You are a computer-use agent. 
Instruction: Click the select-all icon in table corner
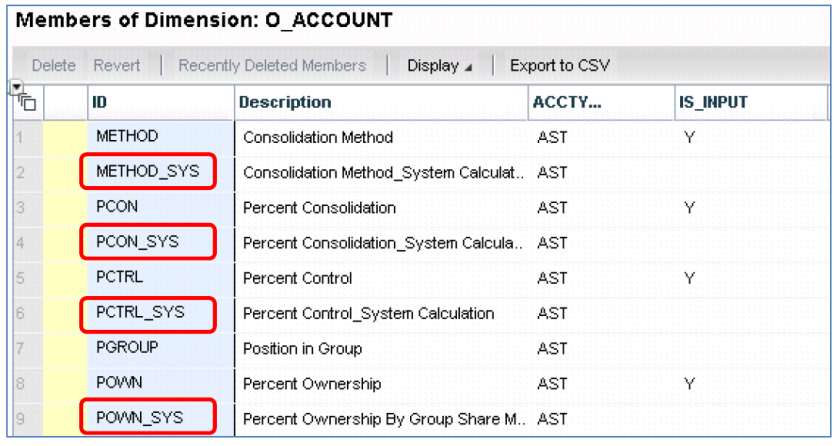[x=25, y=99]
